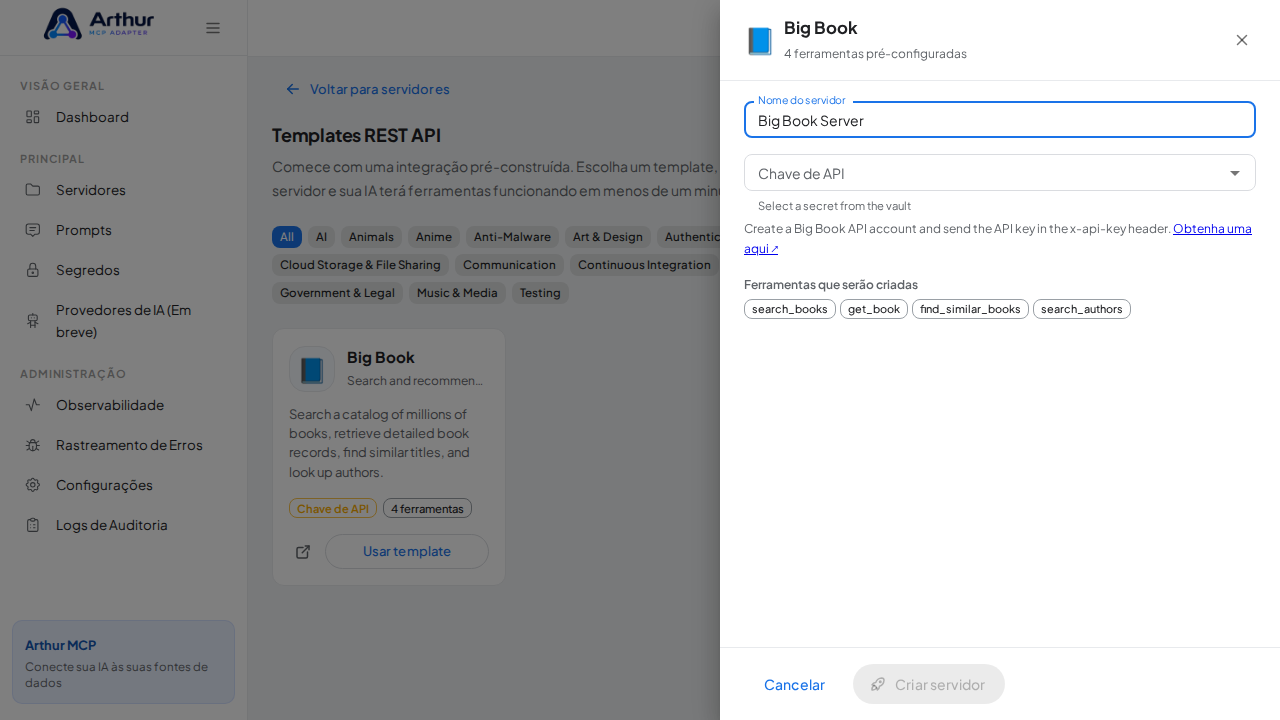Click the Criar servidor button

929,684
